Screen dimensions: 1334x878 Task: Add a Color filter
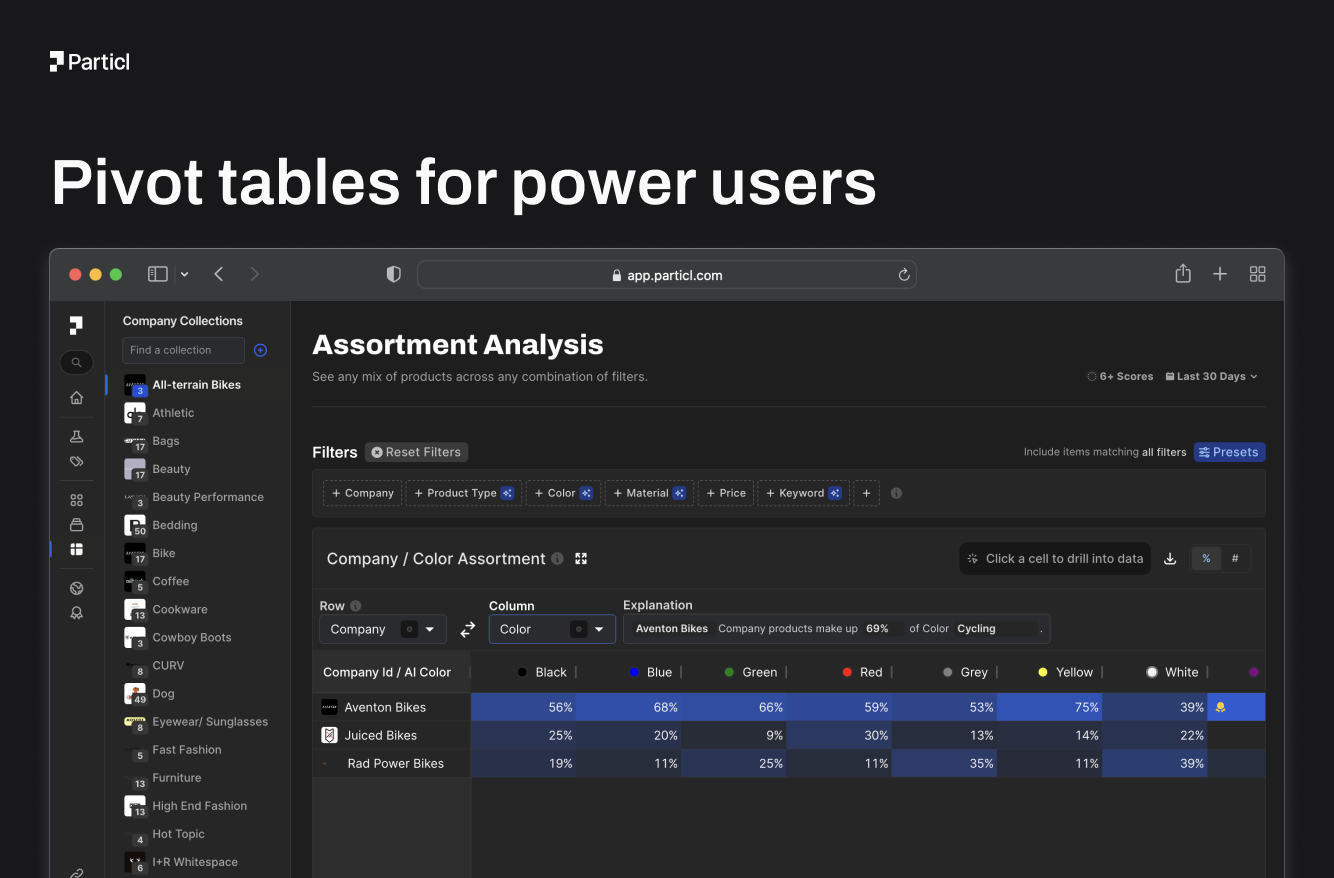coord(563,493)
